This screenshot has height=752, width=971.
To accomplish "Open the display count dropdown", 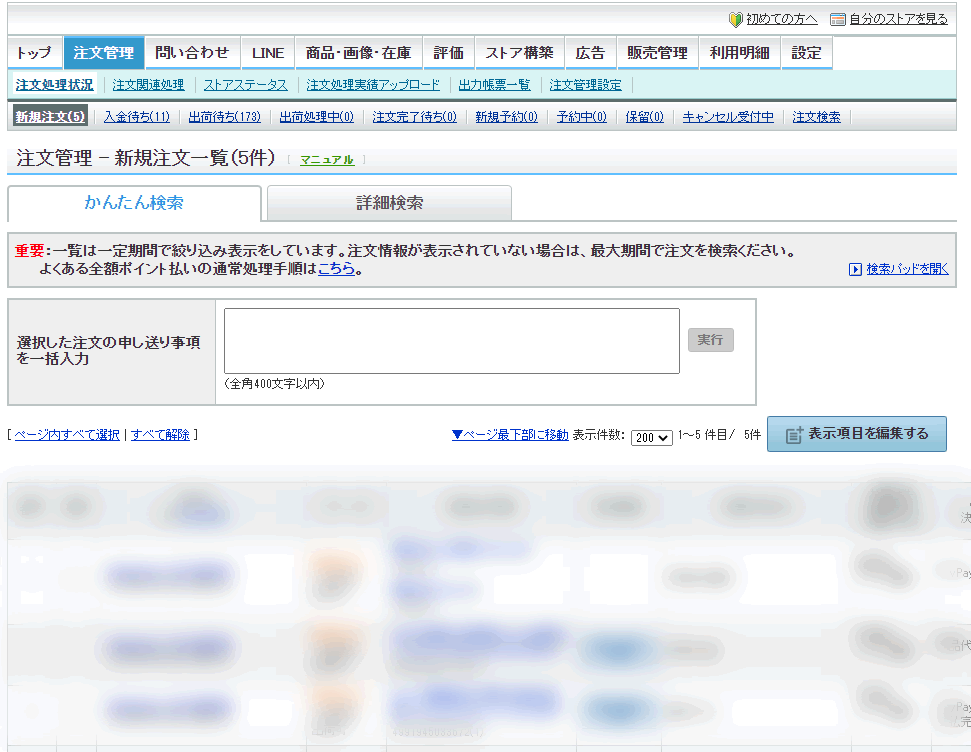I will (x=651, y=437).
